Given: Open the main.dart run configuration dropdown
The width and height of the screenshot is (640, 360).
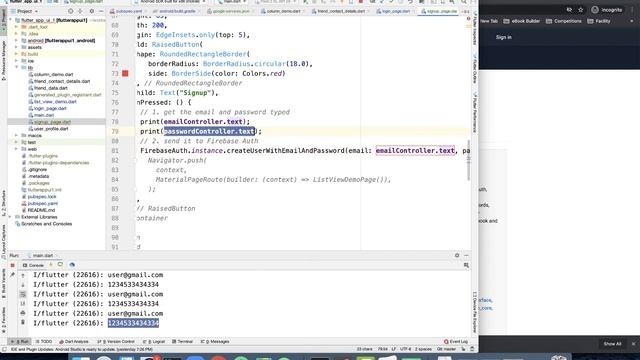Looking at the screenshot, I should tap(232, 2).
